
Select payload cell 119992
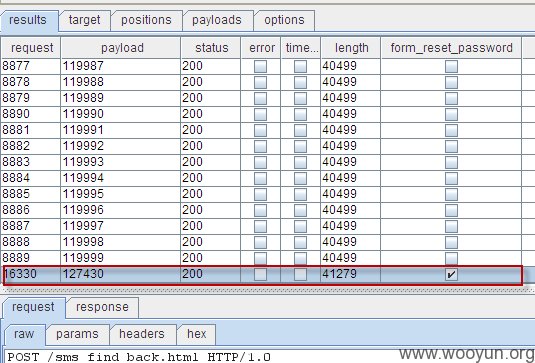click(x=121, y=146)
